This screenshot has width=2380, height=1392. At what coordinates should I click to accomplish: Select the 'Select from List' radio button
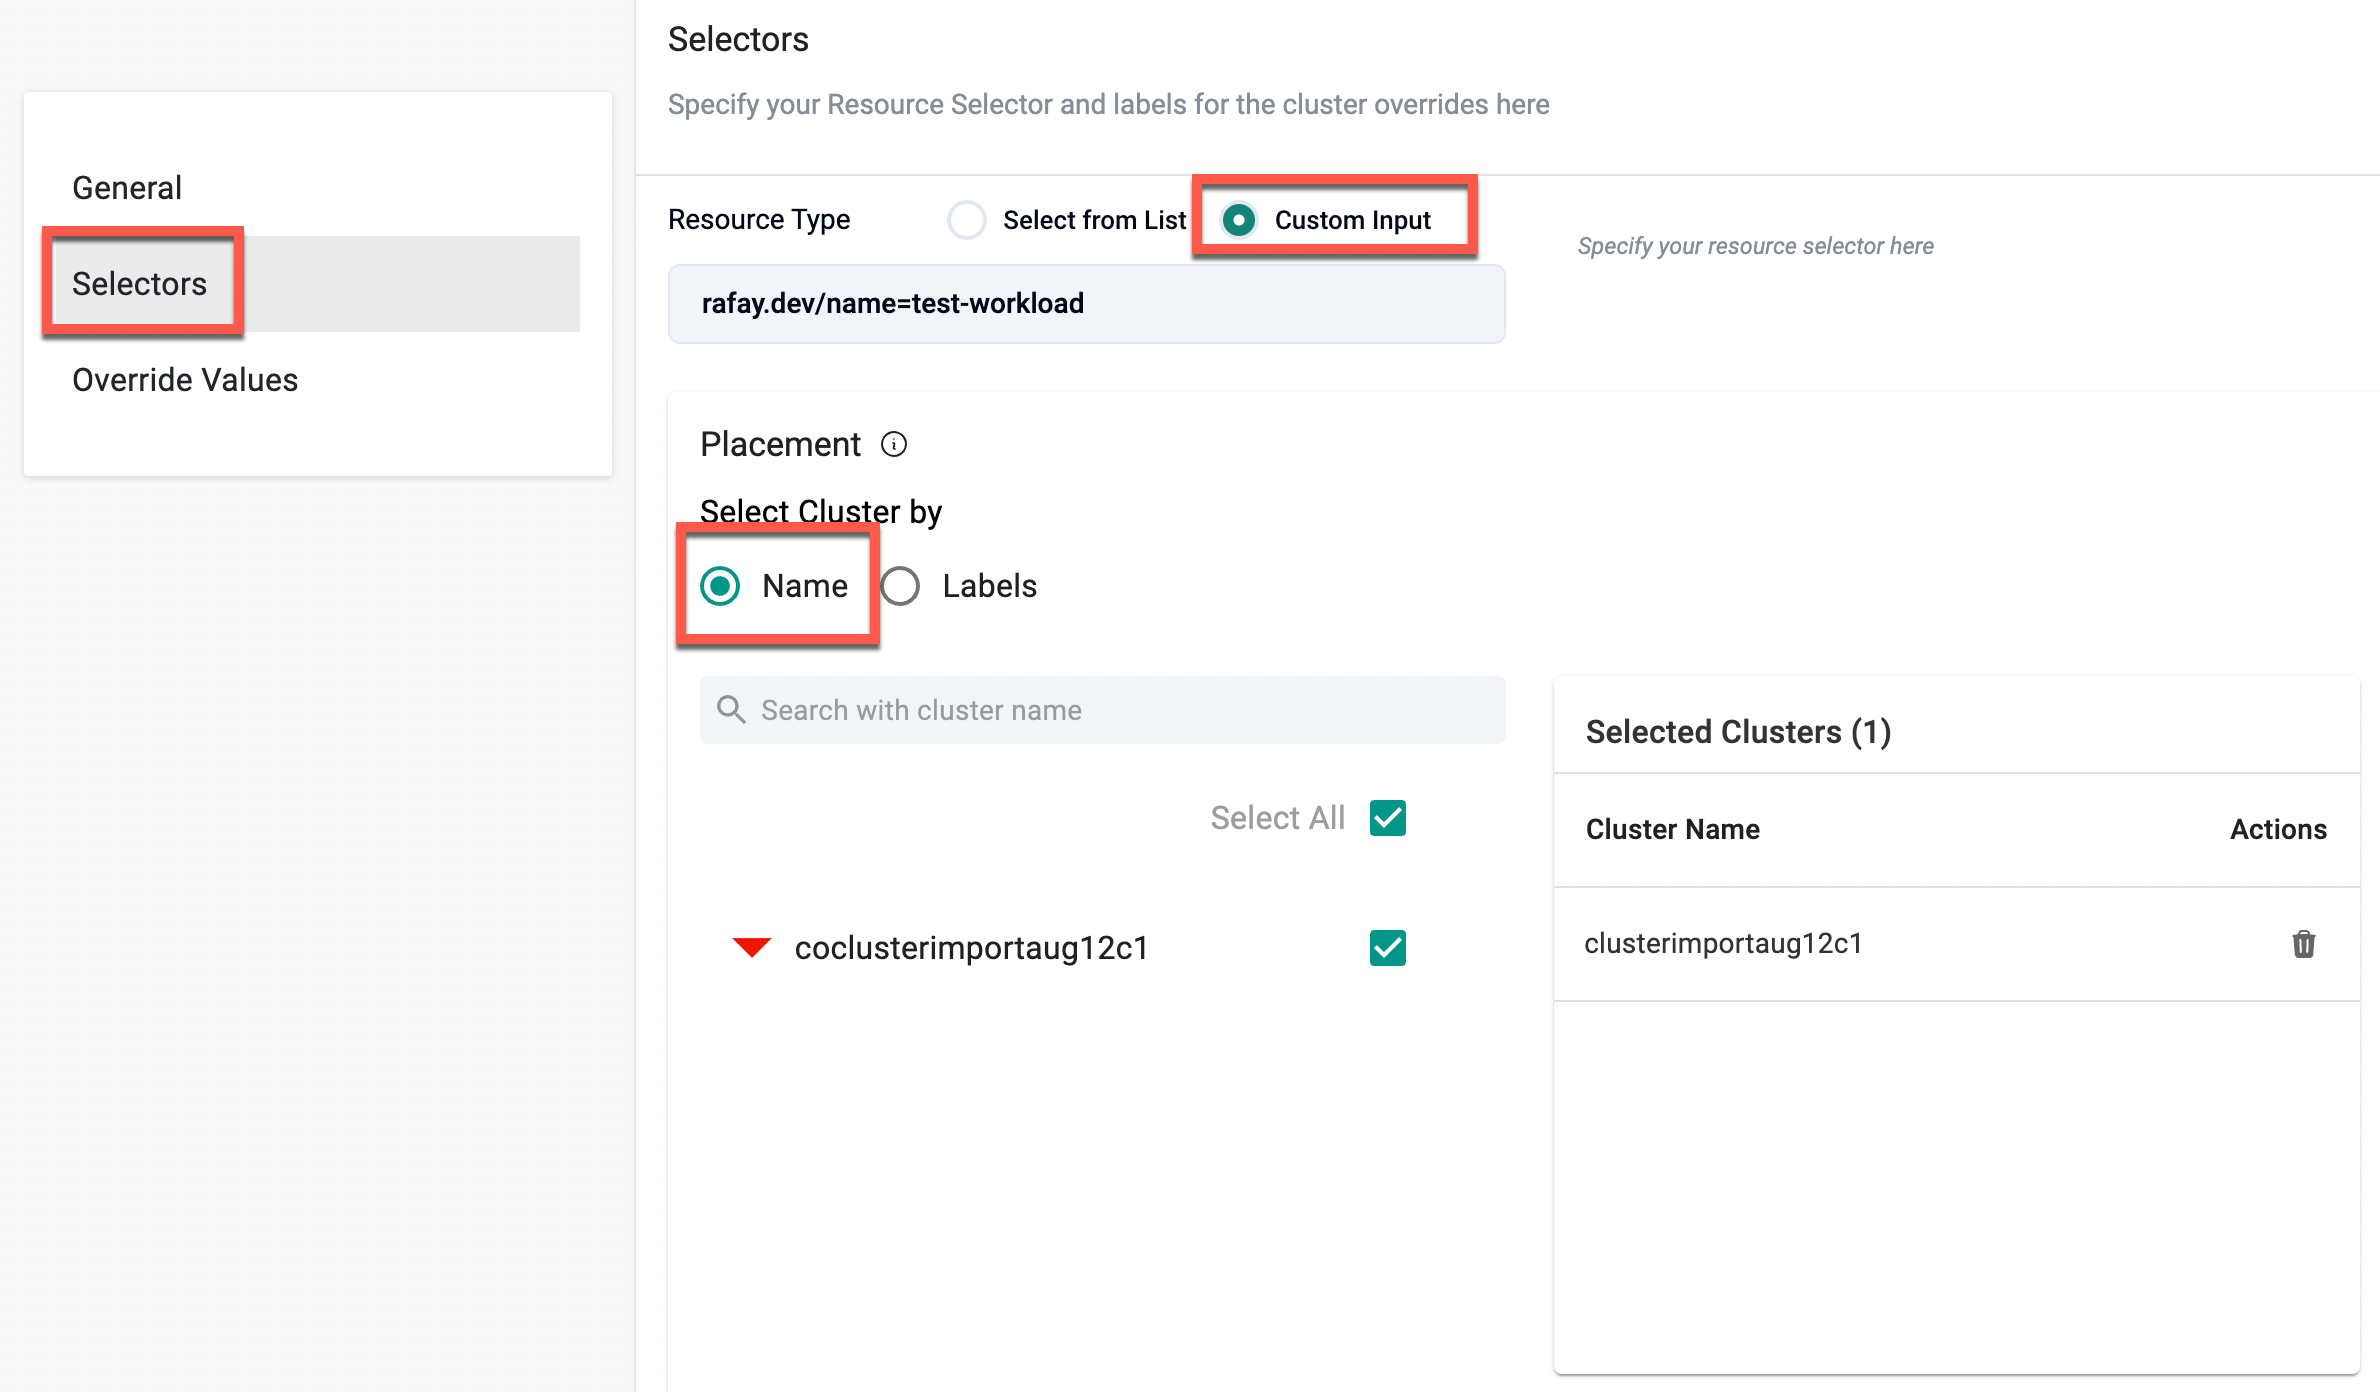[967, 220]
